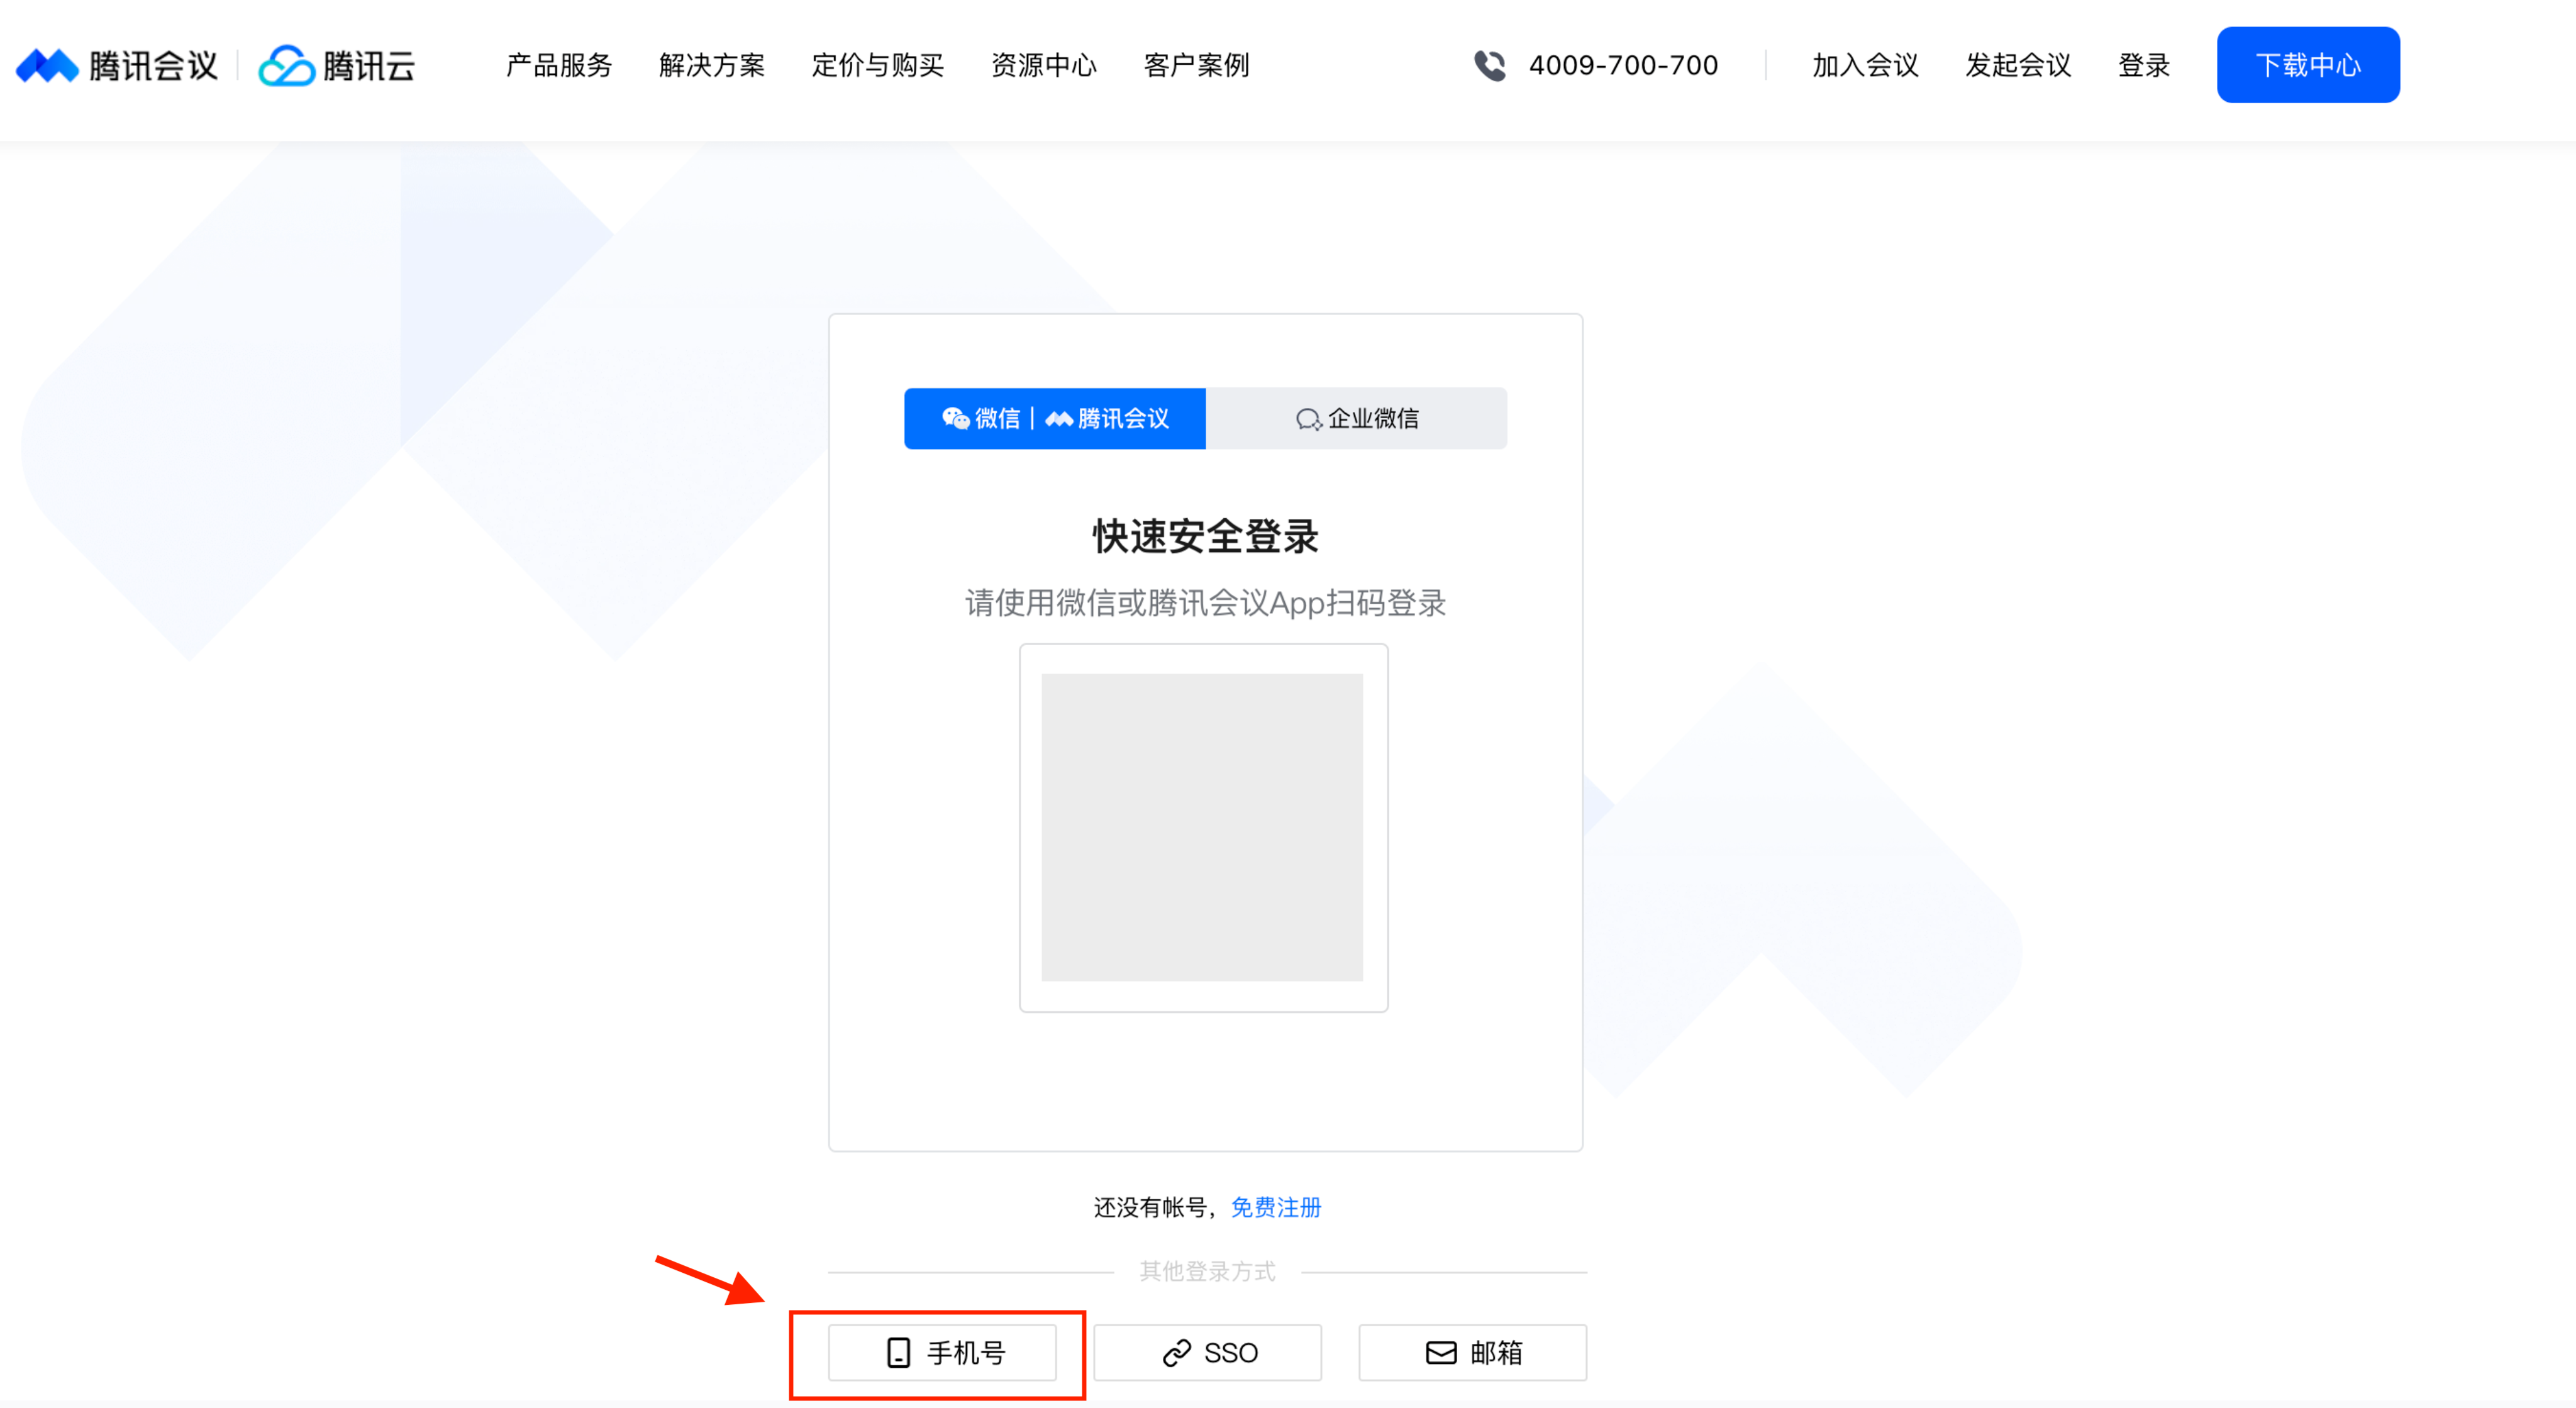
Task: Click the QR code placeholder image
Action: (x=1203, y=828)
